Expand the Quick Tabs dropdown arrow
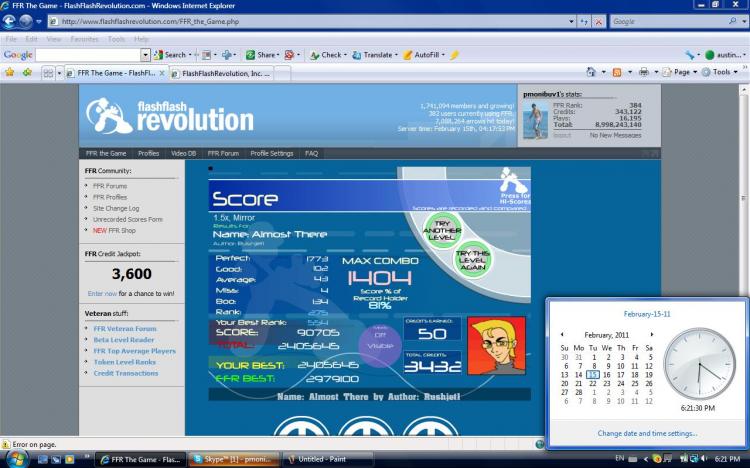 pyautogui.click(x=59, y=73)
